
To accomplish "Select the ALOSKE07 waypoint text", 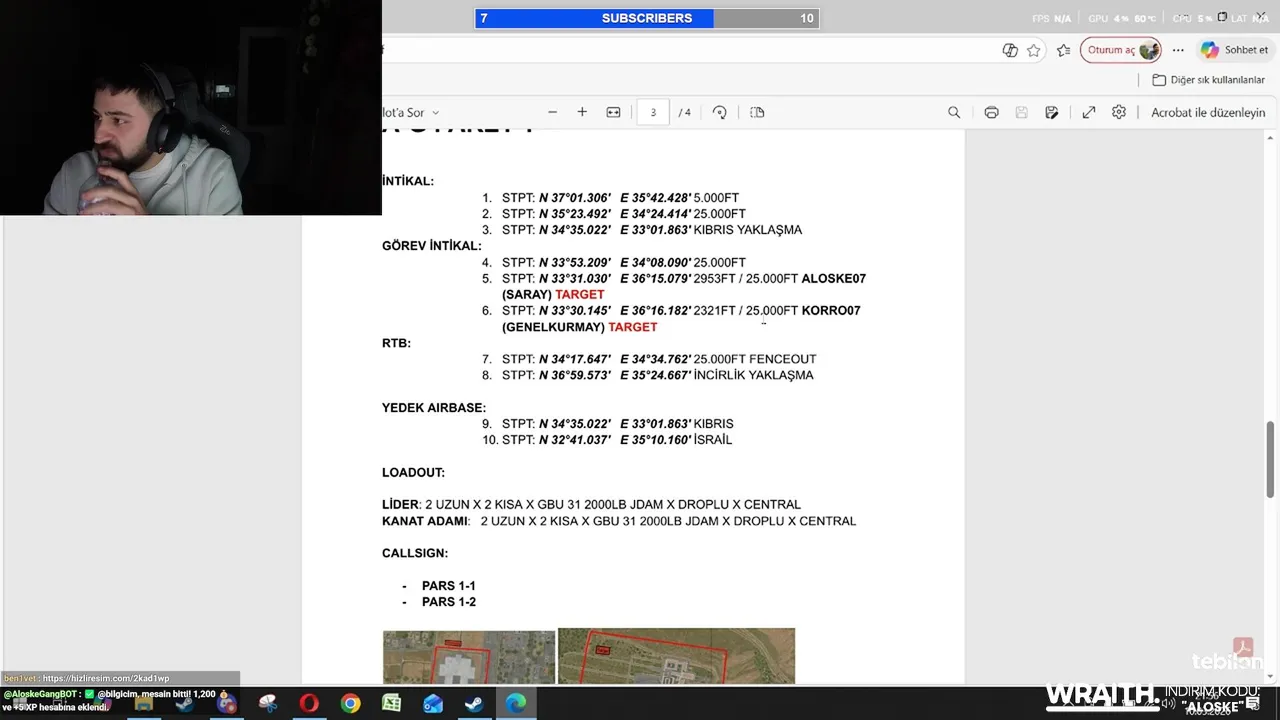I will pyautogui.click(x=834, y=279).
